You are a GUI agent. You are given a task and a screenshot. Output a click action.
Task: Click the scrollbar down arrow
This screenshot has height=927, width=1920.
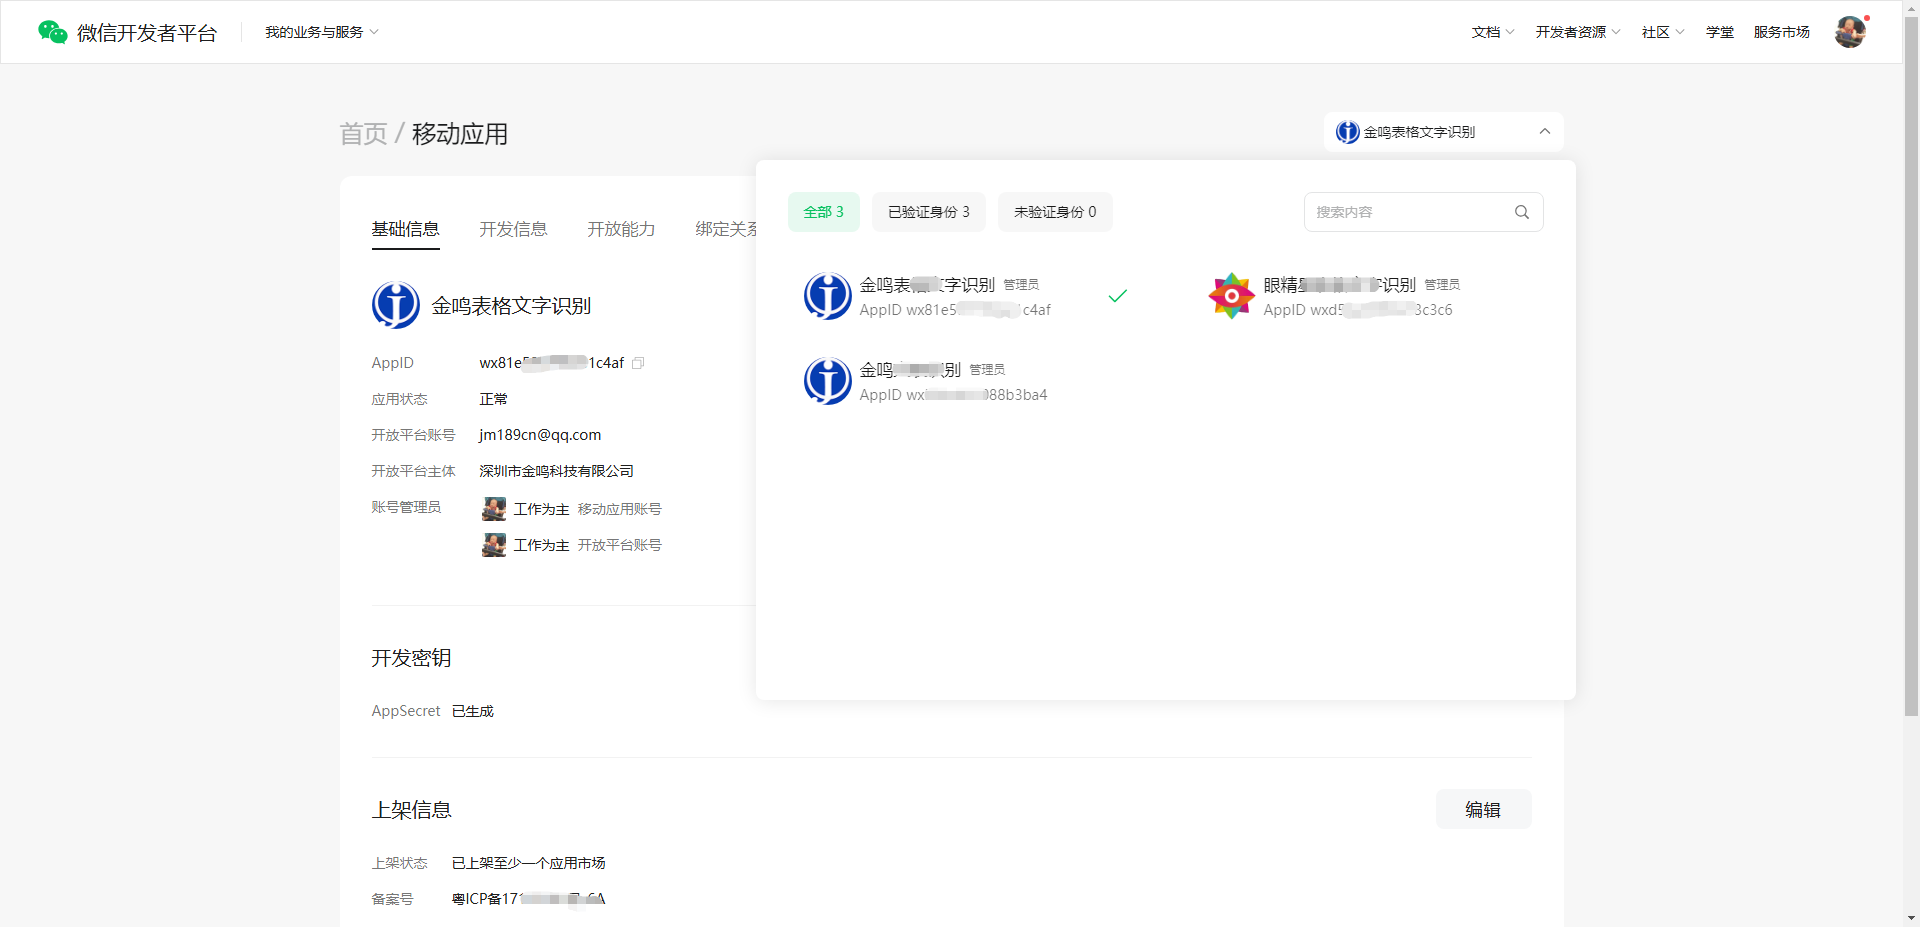point(1911,918)
